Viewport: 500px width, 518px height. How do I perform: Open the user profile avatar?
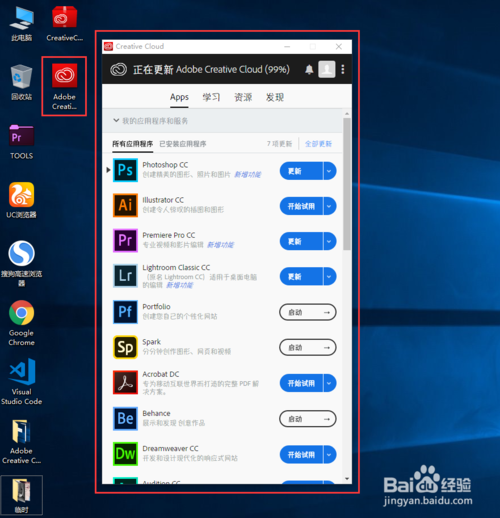[x=327, y=69]
